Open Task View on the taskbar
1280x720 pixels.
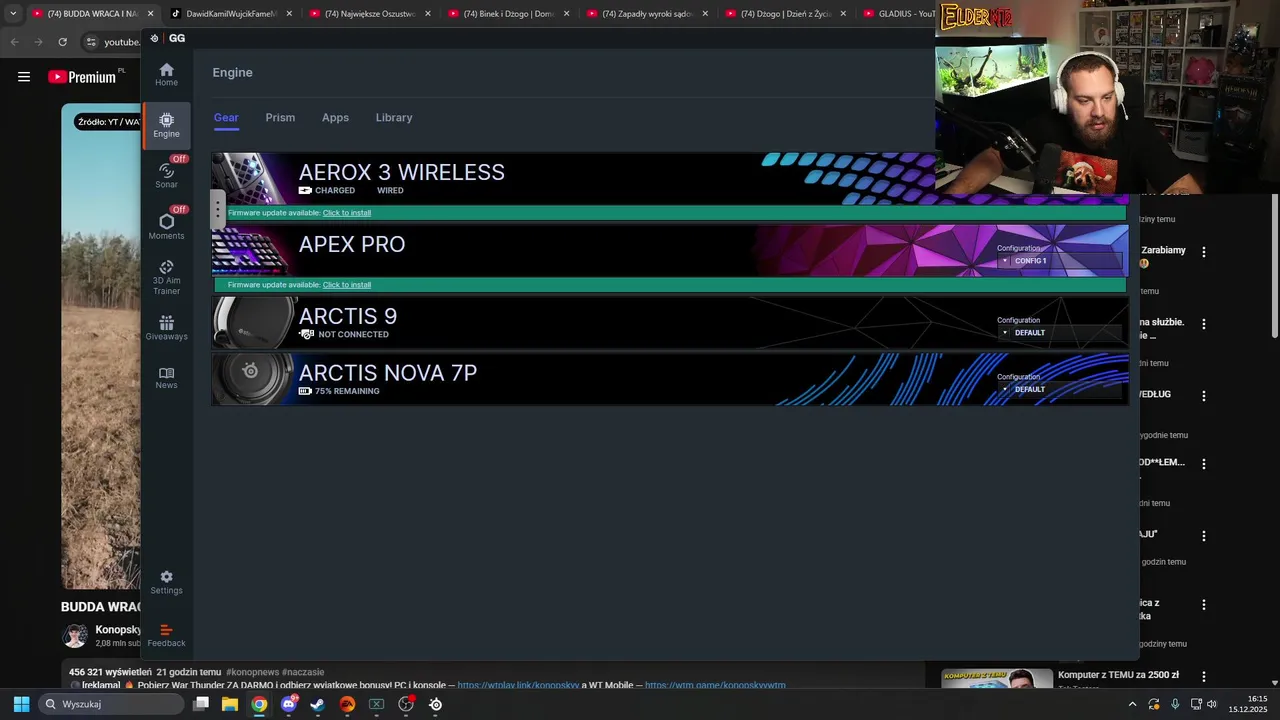point(201,704)
